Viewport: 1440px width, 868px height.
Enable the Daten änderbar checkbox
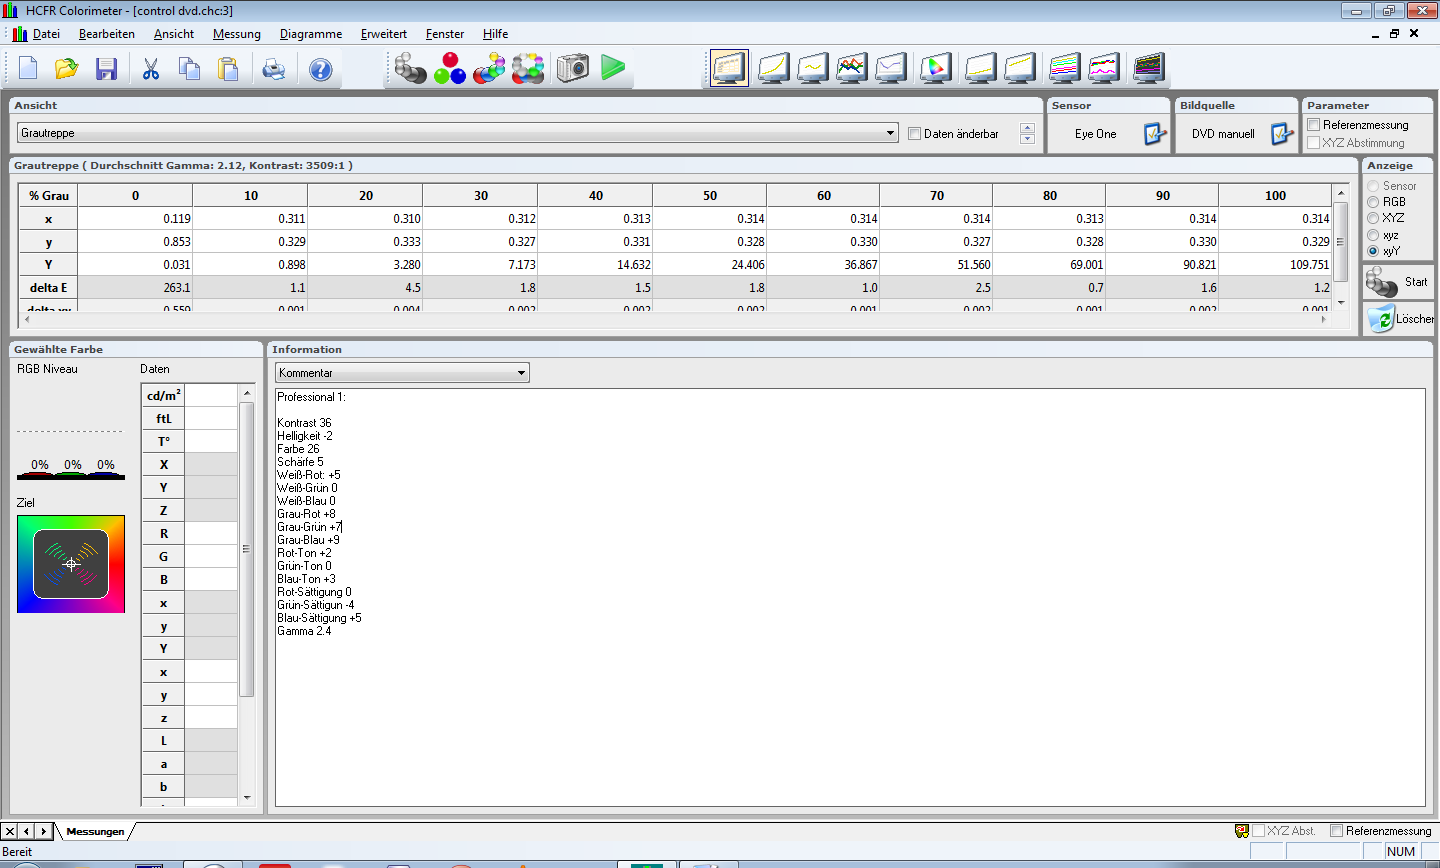(914, 133)
